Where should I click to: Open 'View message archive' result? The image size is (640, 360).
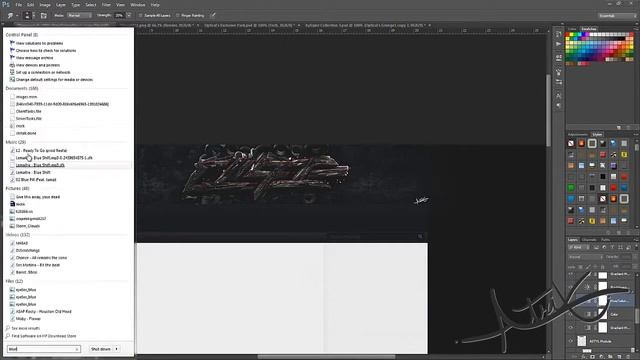click(x=34, y=58)
